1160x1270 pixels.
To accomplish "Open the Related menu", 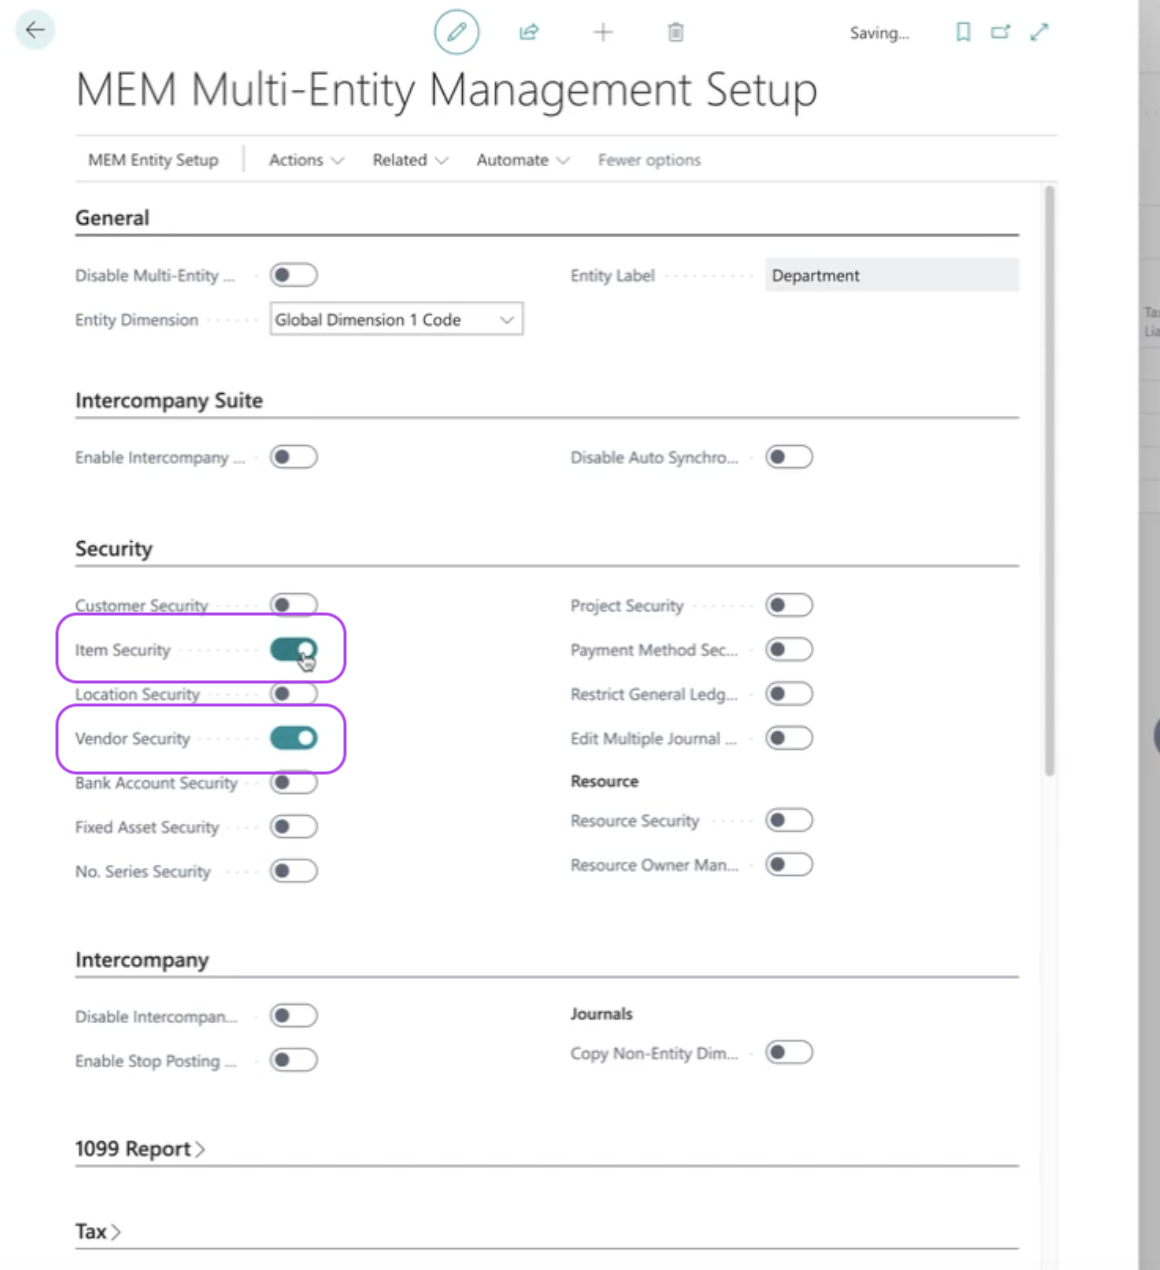I will click(x=410, y=160).
